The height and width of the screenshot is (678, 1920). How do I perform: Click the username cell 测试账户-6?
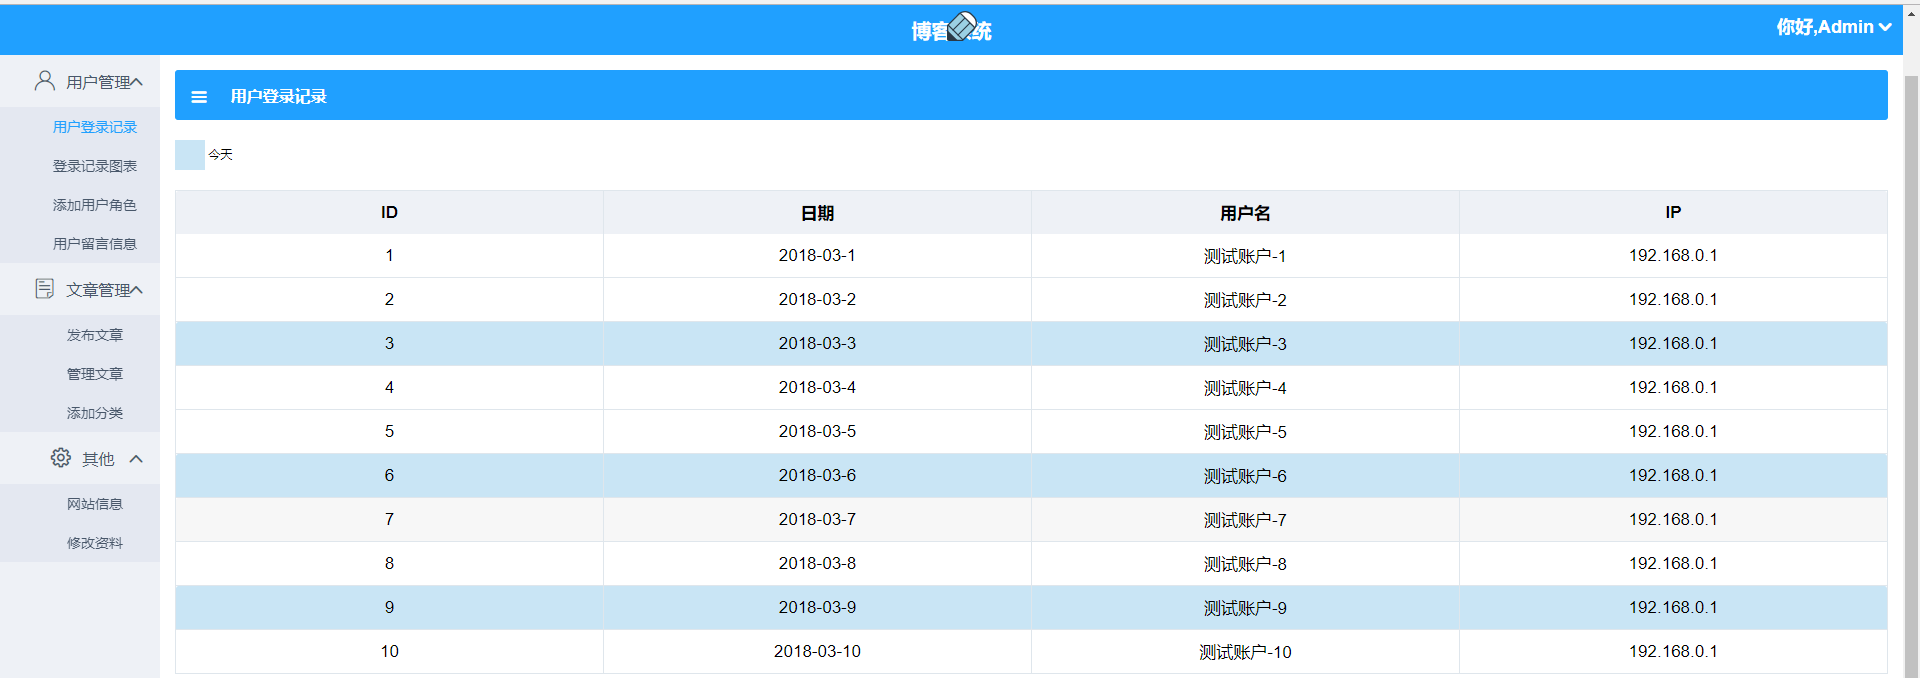tap(1245, 475)
